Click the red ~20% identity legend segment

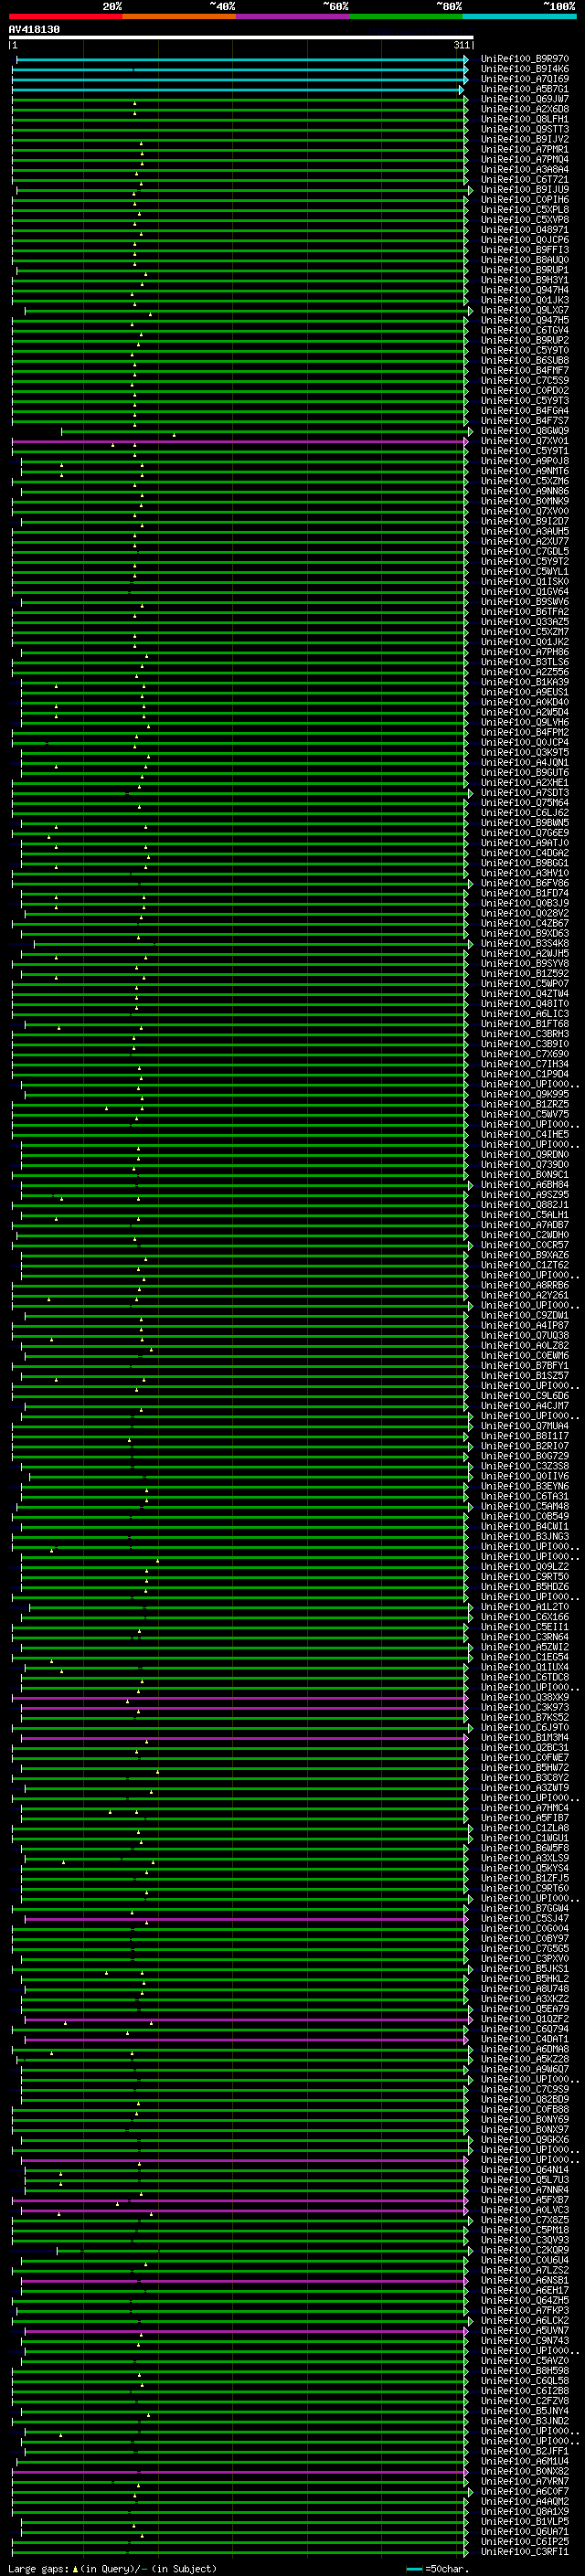pos(66,17)
